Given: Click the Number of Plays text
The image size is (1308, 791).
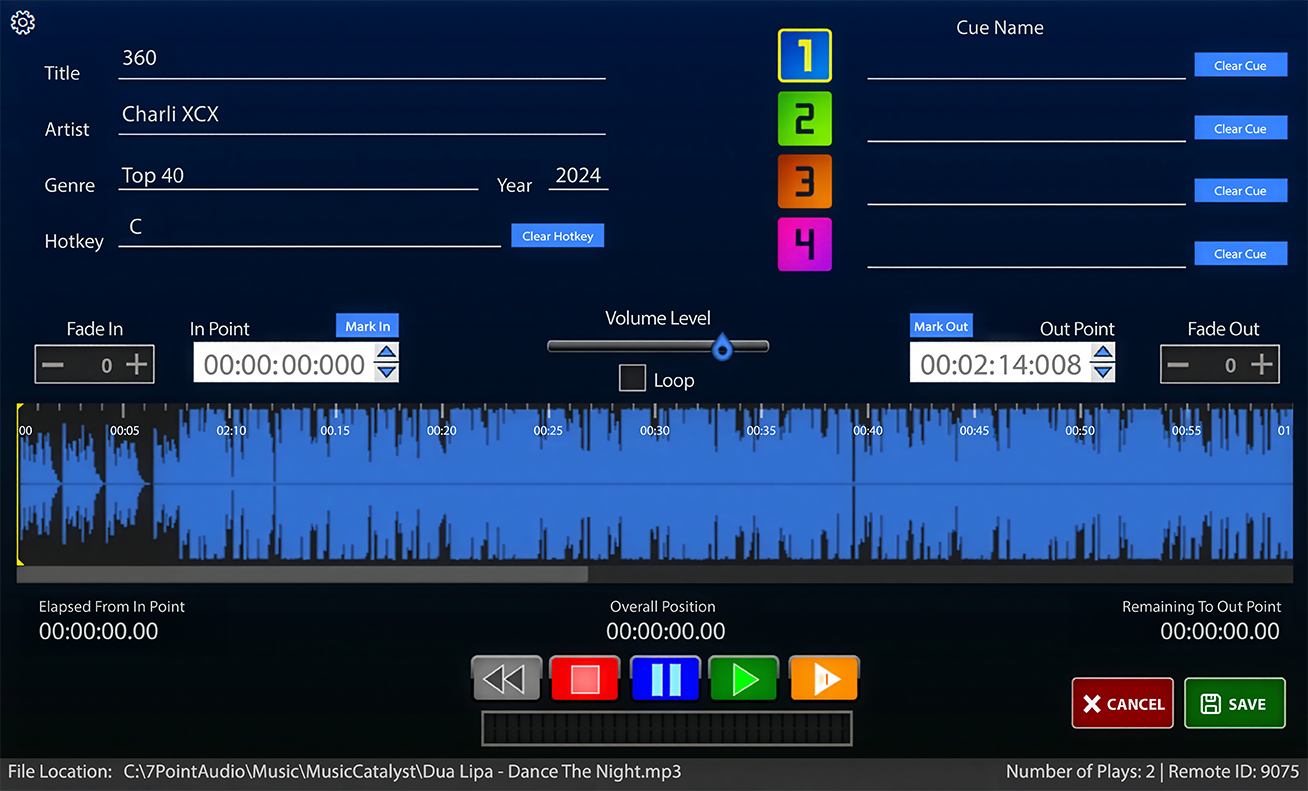Looking at the screenshot, I should (x=1080, y=772).
